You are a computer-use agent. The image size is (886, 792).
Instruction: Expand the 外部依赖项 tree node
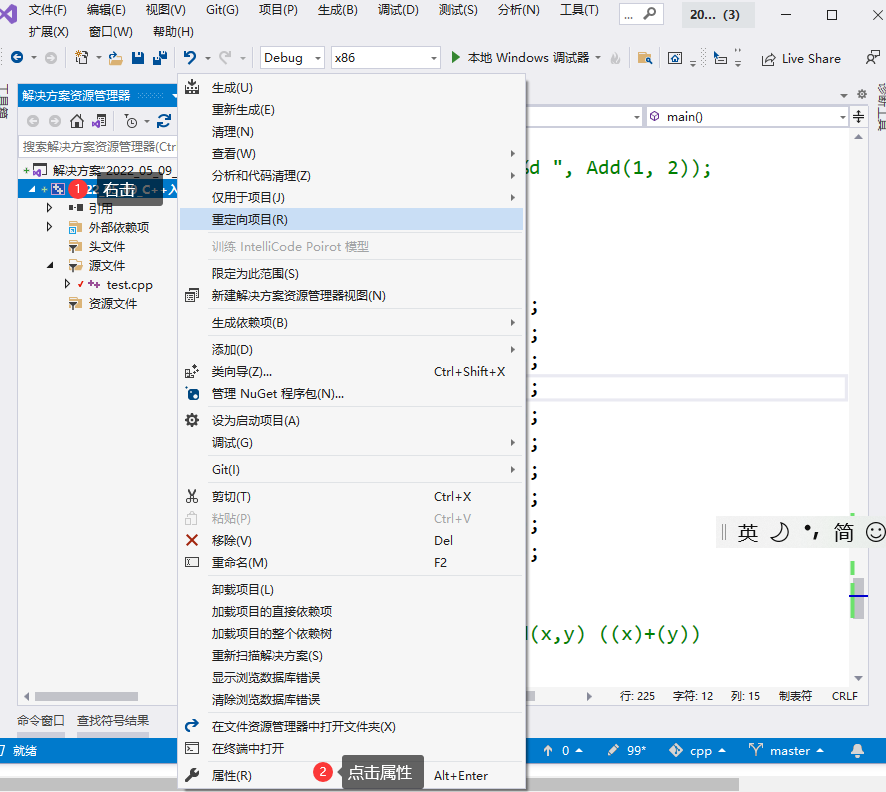[x=49, y=227]
